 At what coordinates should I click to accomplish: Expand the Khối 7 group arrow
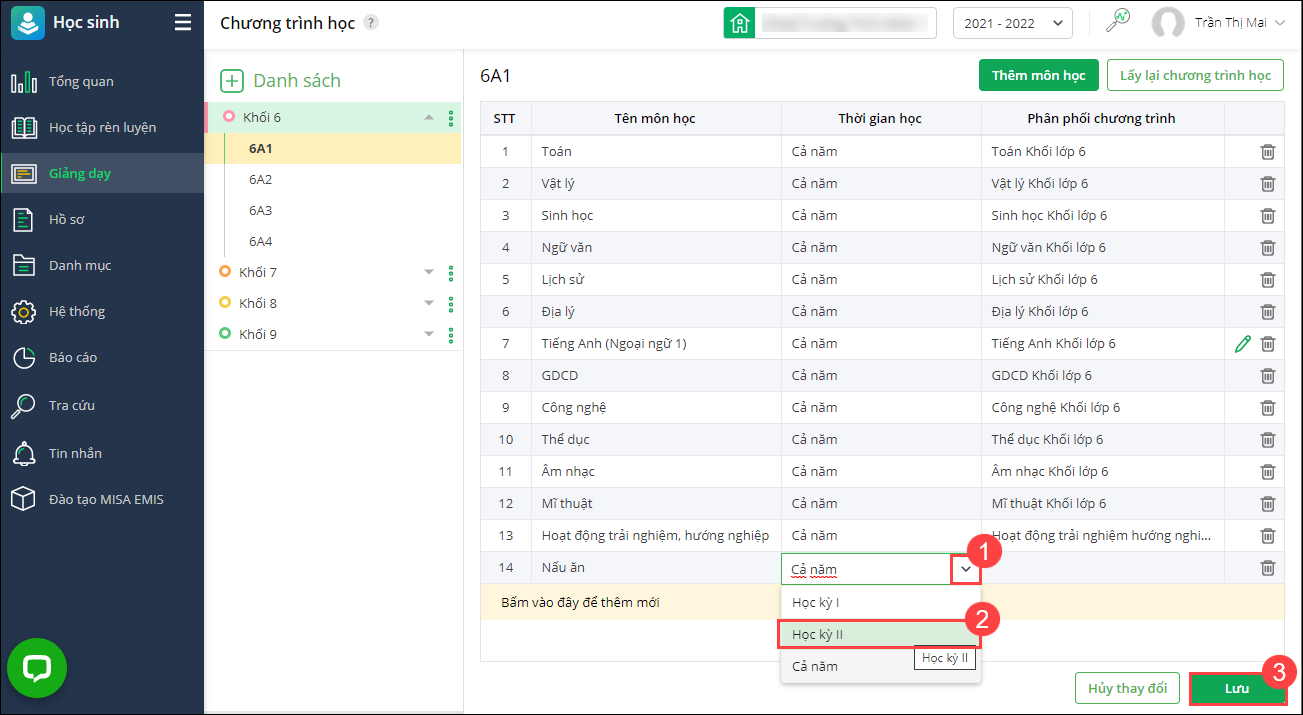coord(429,273)
